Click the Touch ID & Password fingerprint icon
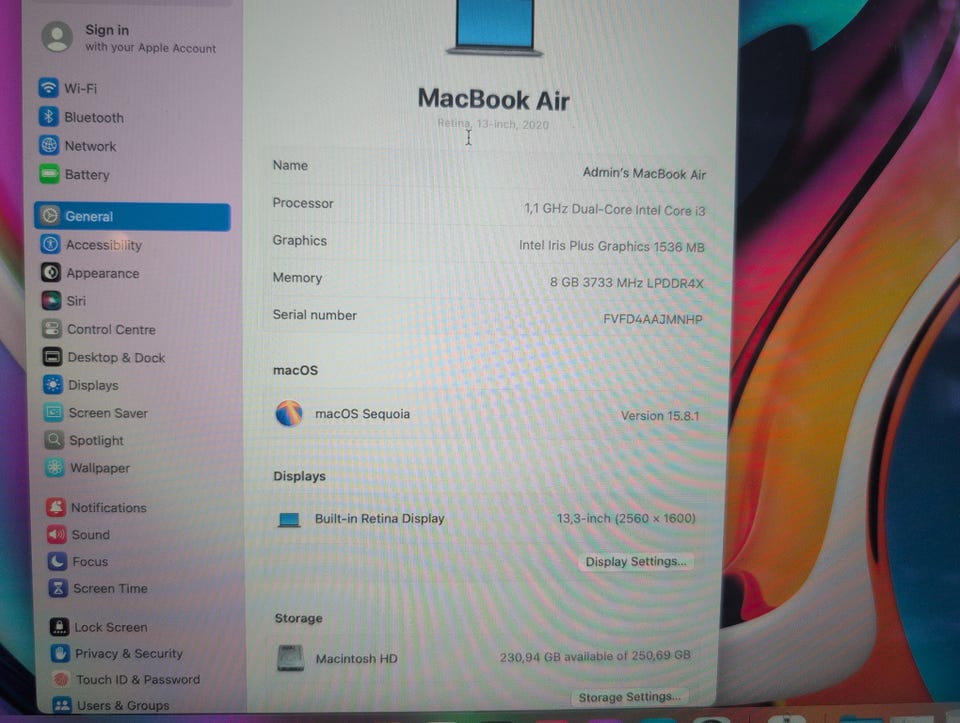 (61, 679)
